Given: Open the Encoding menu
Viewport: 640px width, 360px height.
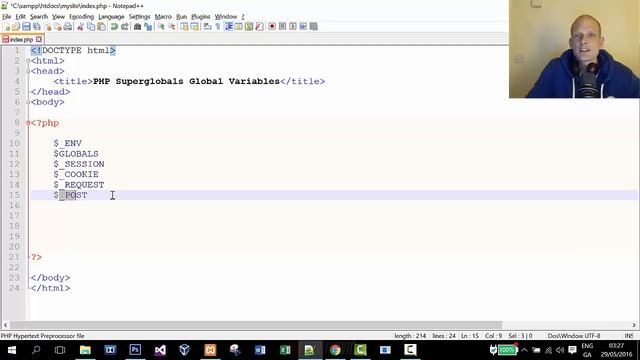Looking at the screenshot, I should (82, 17).
